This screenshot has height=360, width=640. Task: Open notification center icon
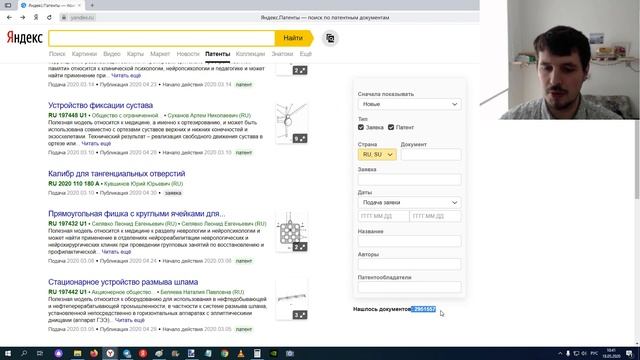tap(629, 353)
